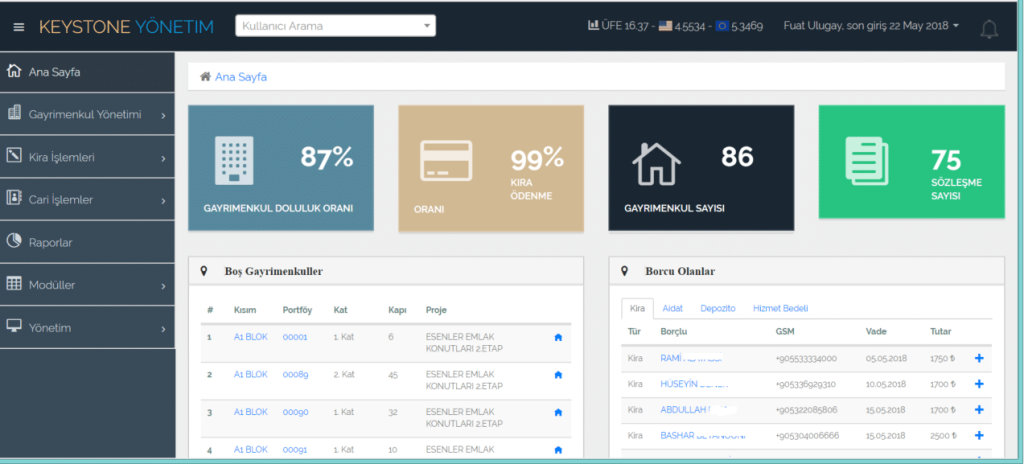The width and height of the screenshot is (1024, 464).
Task: Click house icon for portföy 00090 row
Action: click(558, 412)
